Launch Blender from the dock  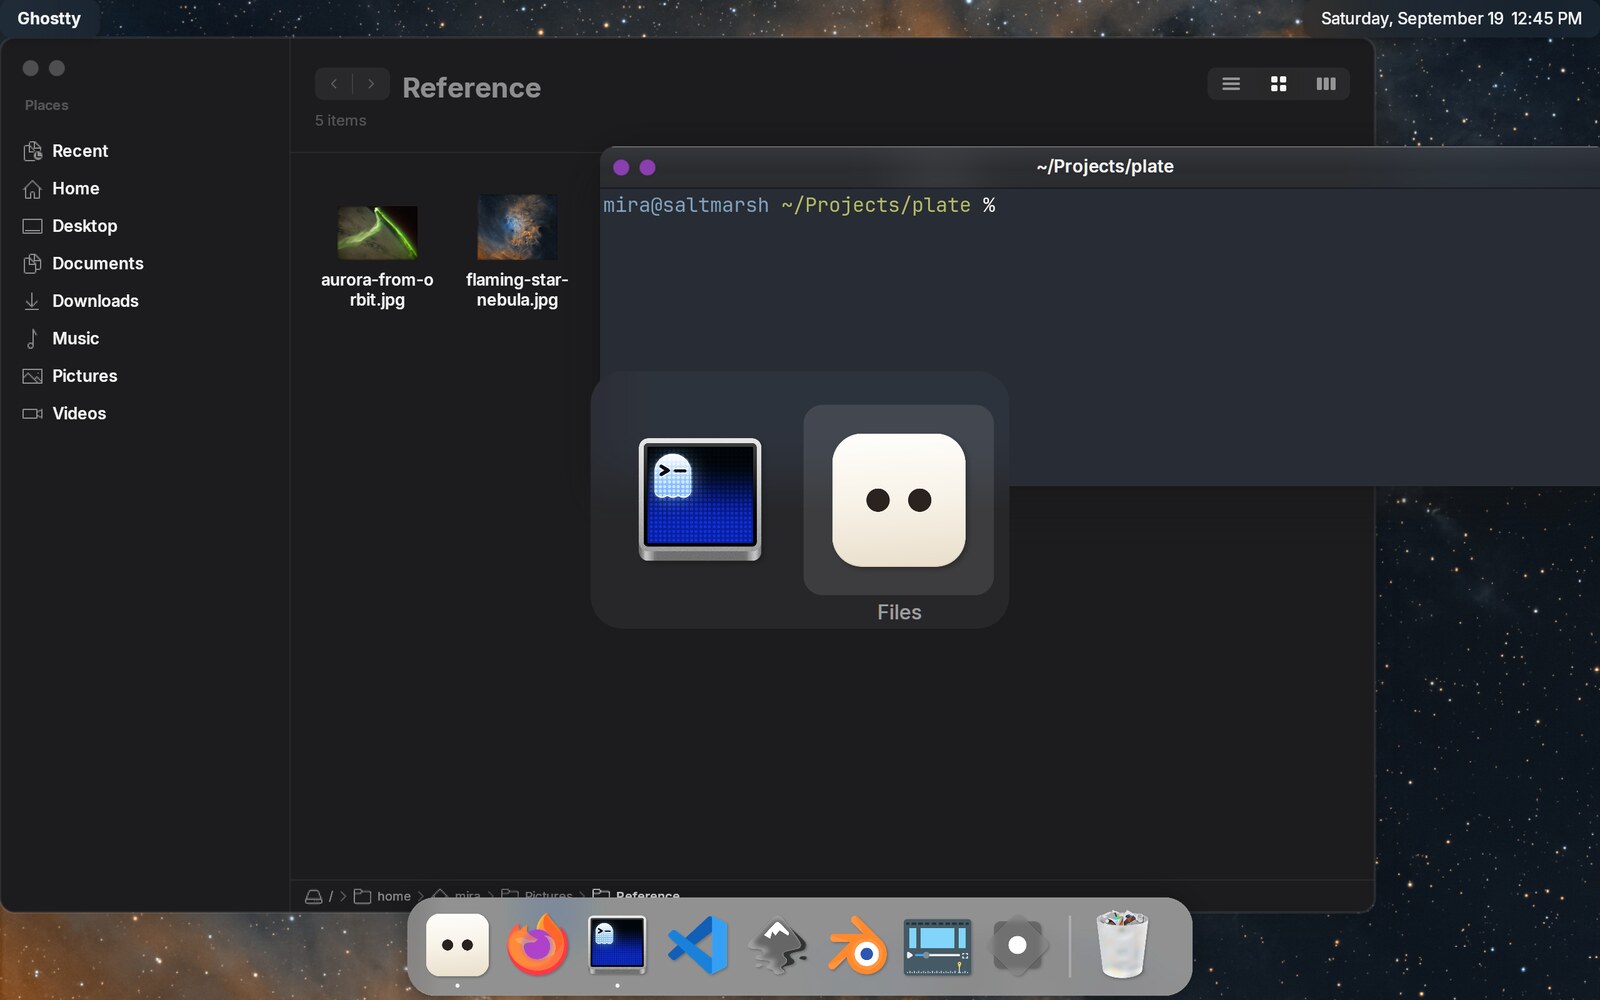857,945
